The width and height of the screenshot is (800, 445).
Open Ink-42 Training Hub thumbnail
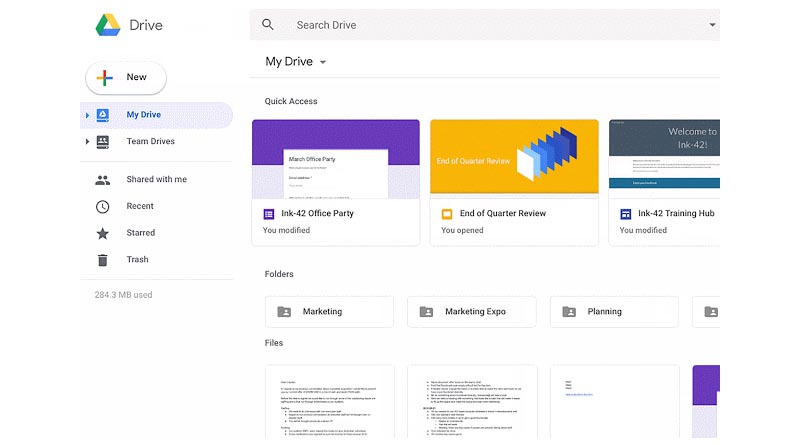pyautogui.click(x=664, y=159)
